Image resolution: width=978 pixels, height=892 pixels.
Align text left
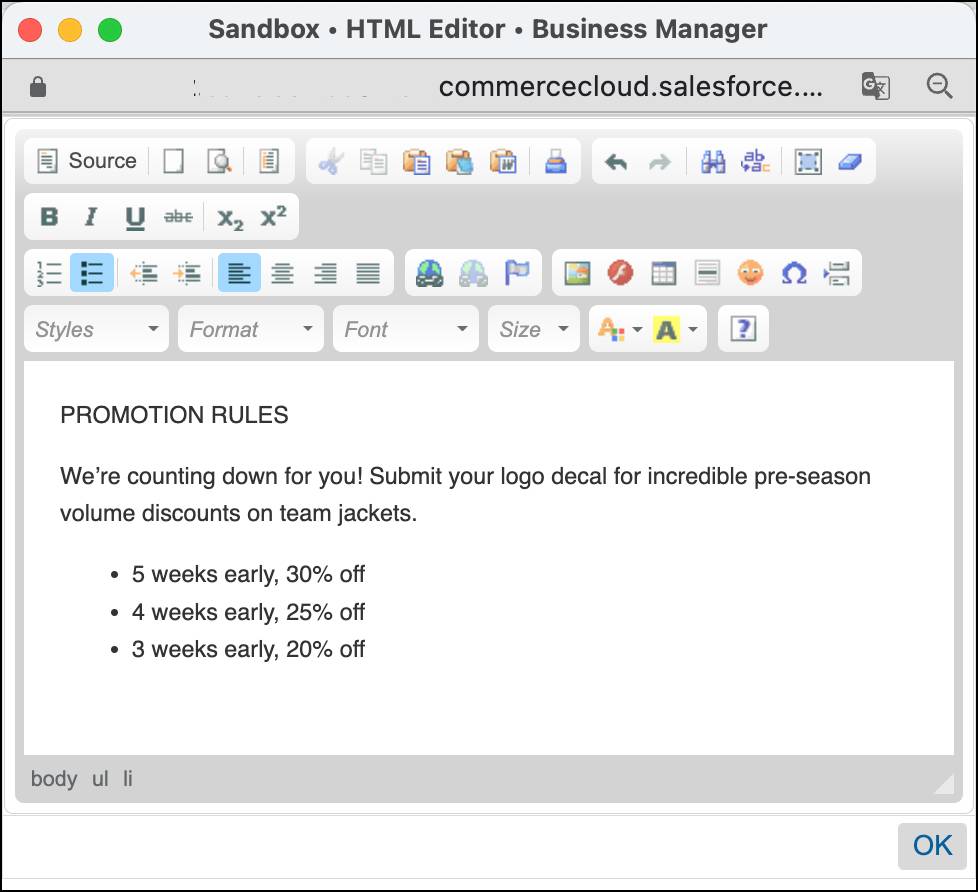[x=239, y=273]
